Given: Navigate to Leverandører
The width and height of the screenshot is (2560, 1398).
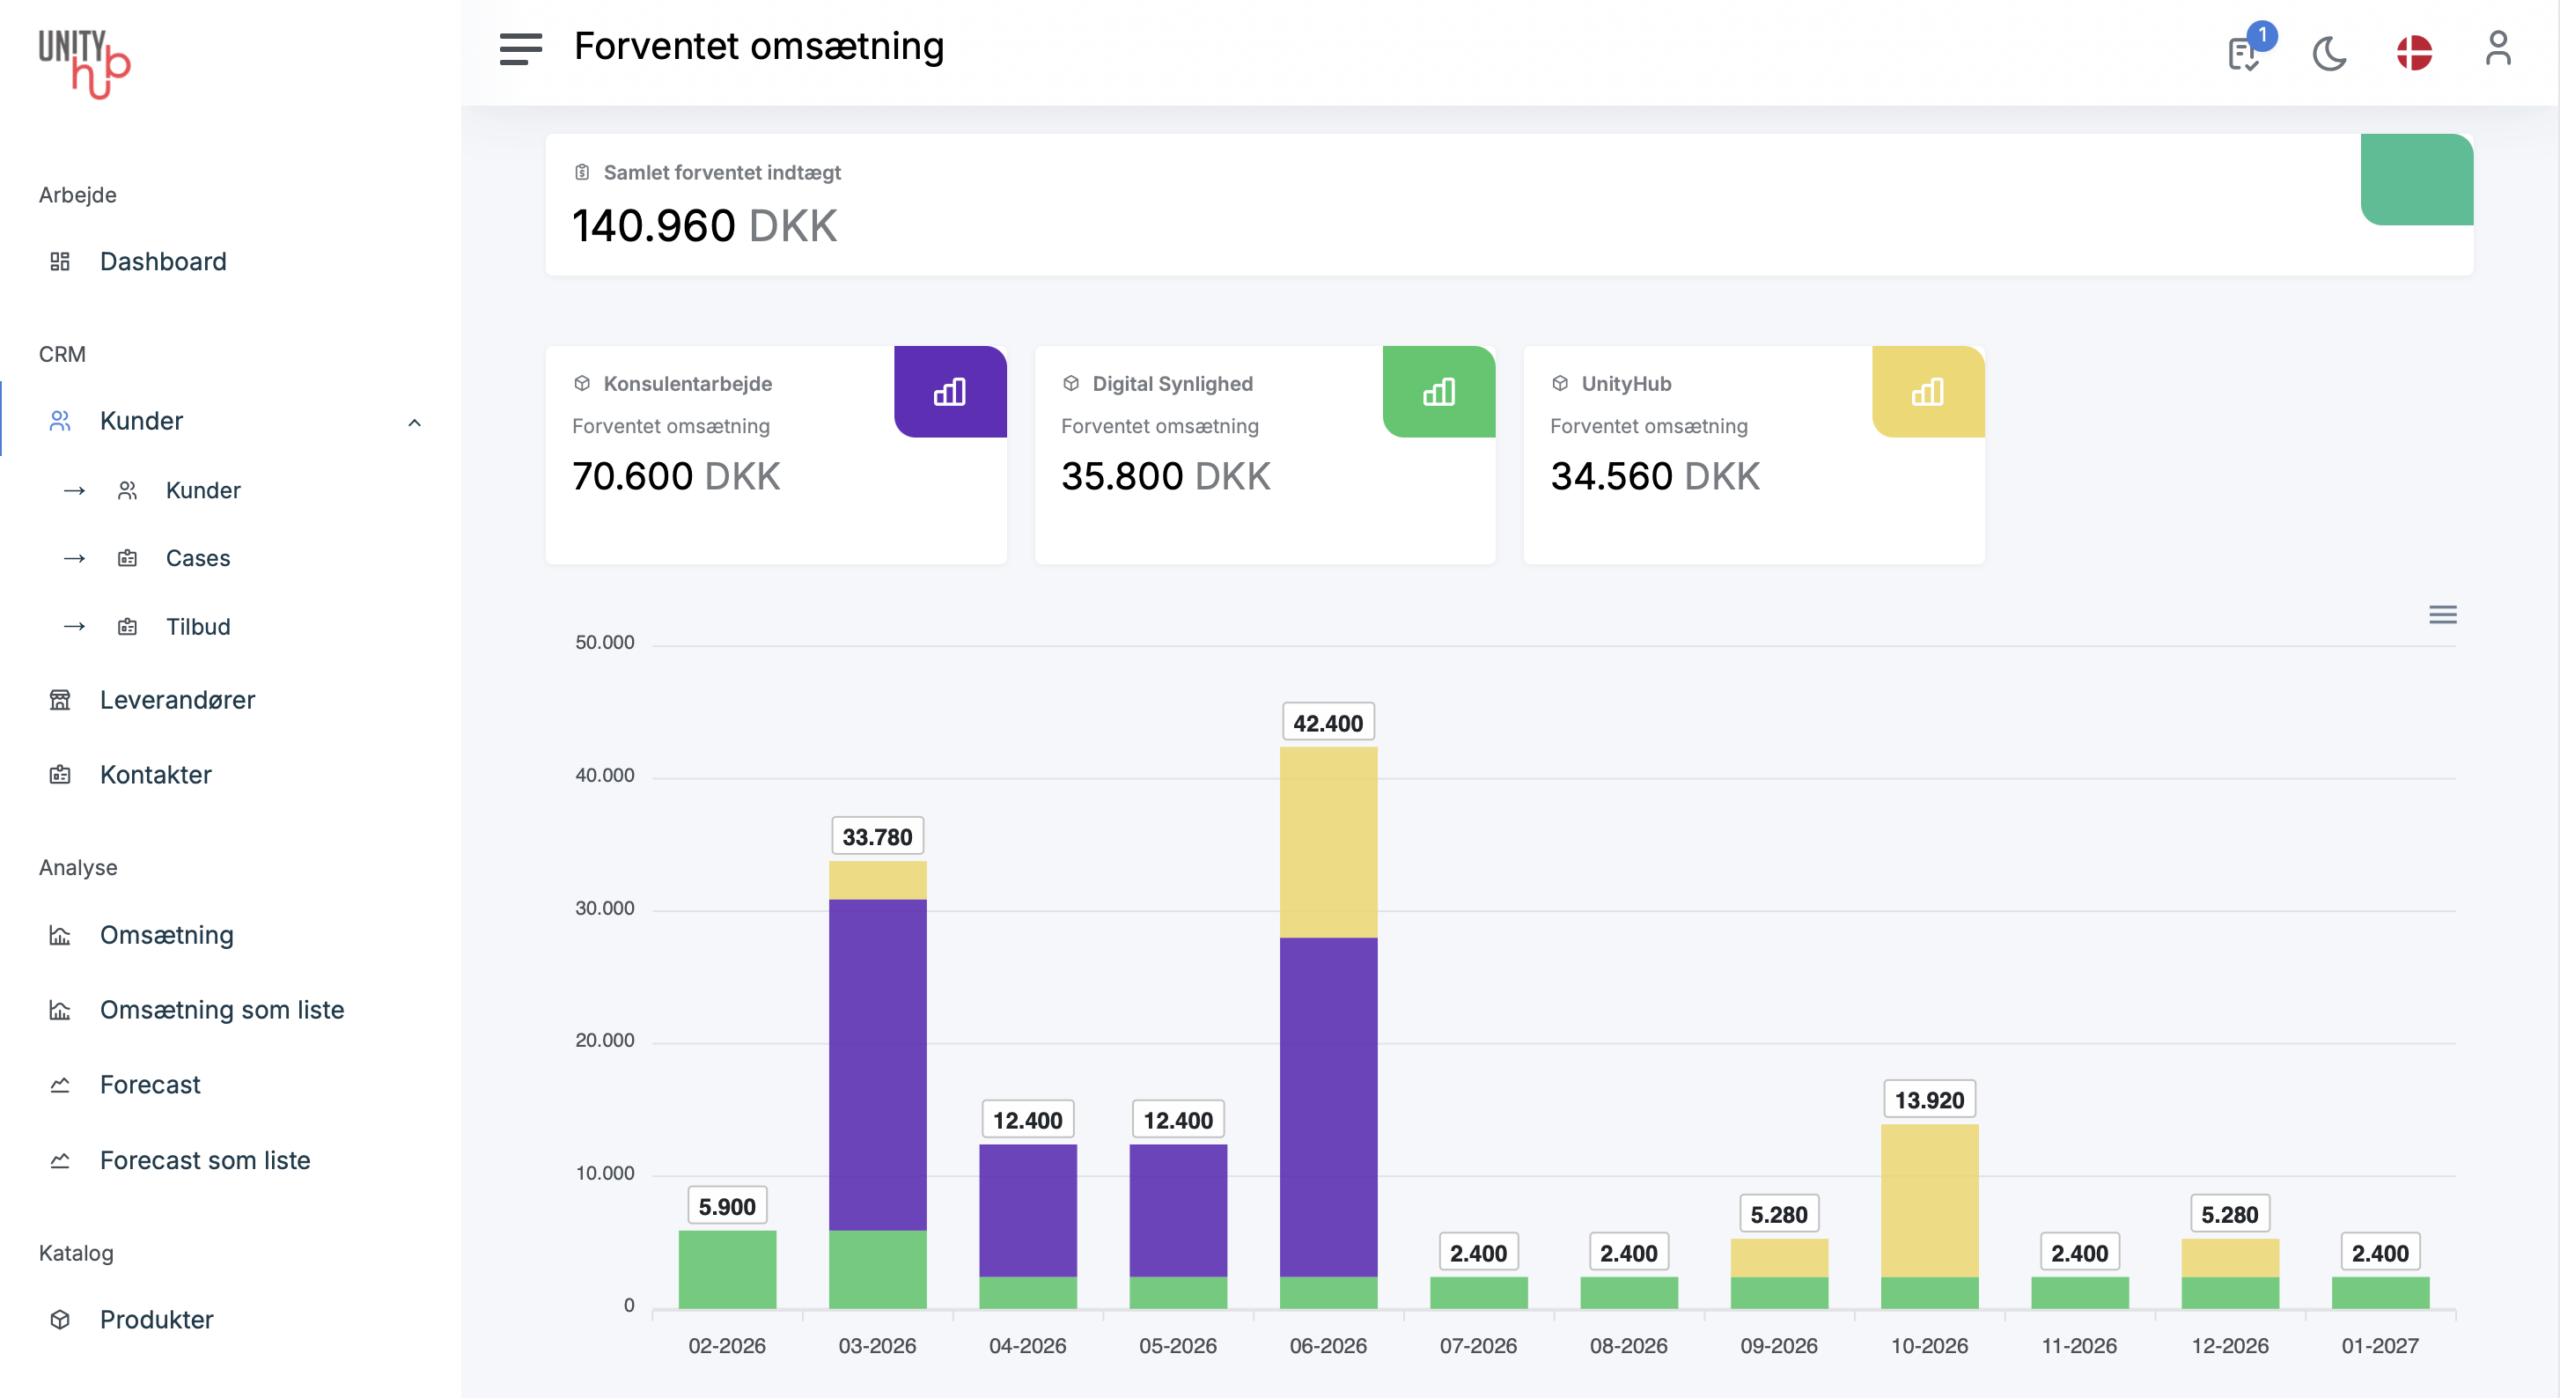Looking at the screenshot, I should click(x=177, y=700).
